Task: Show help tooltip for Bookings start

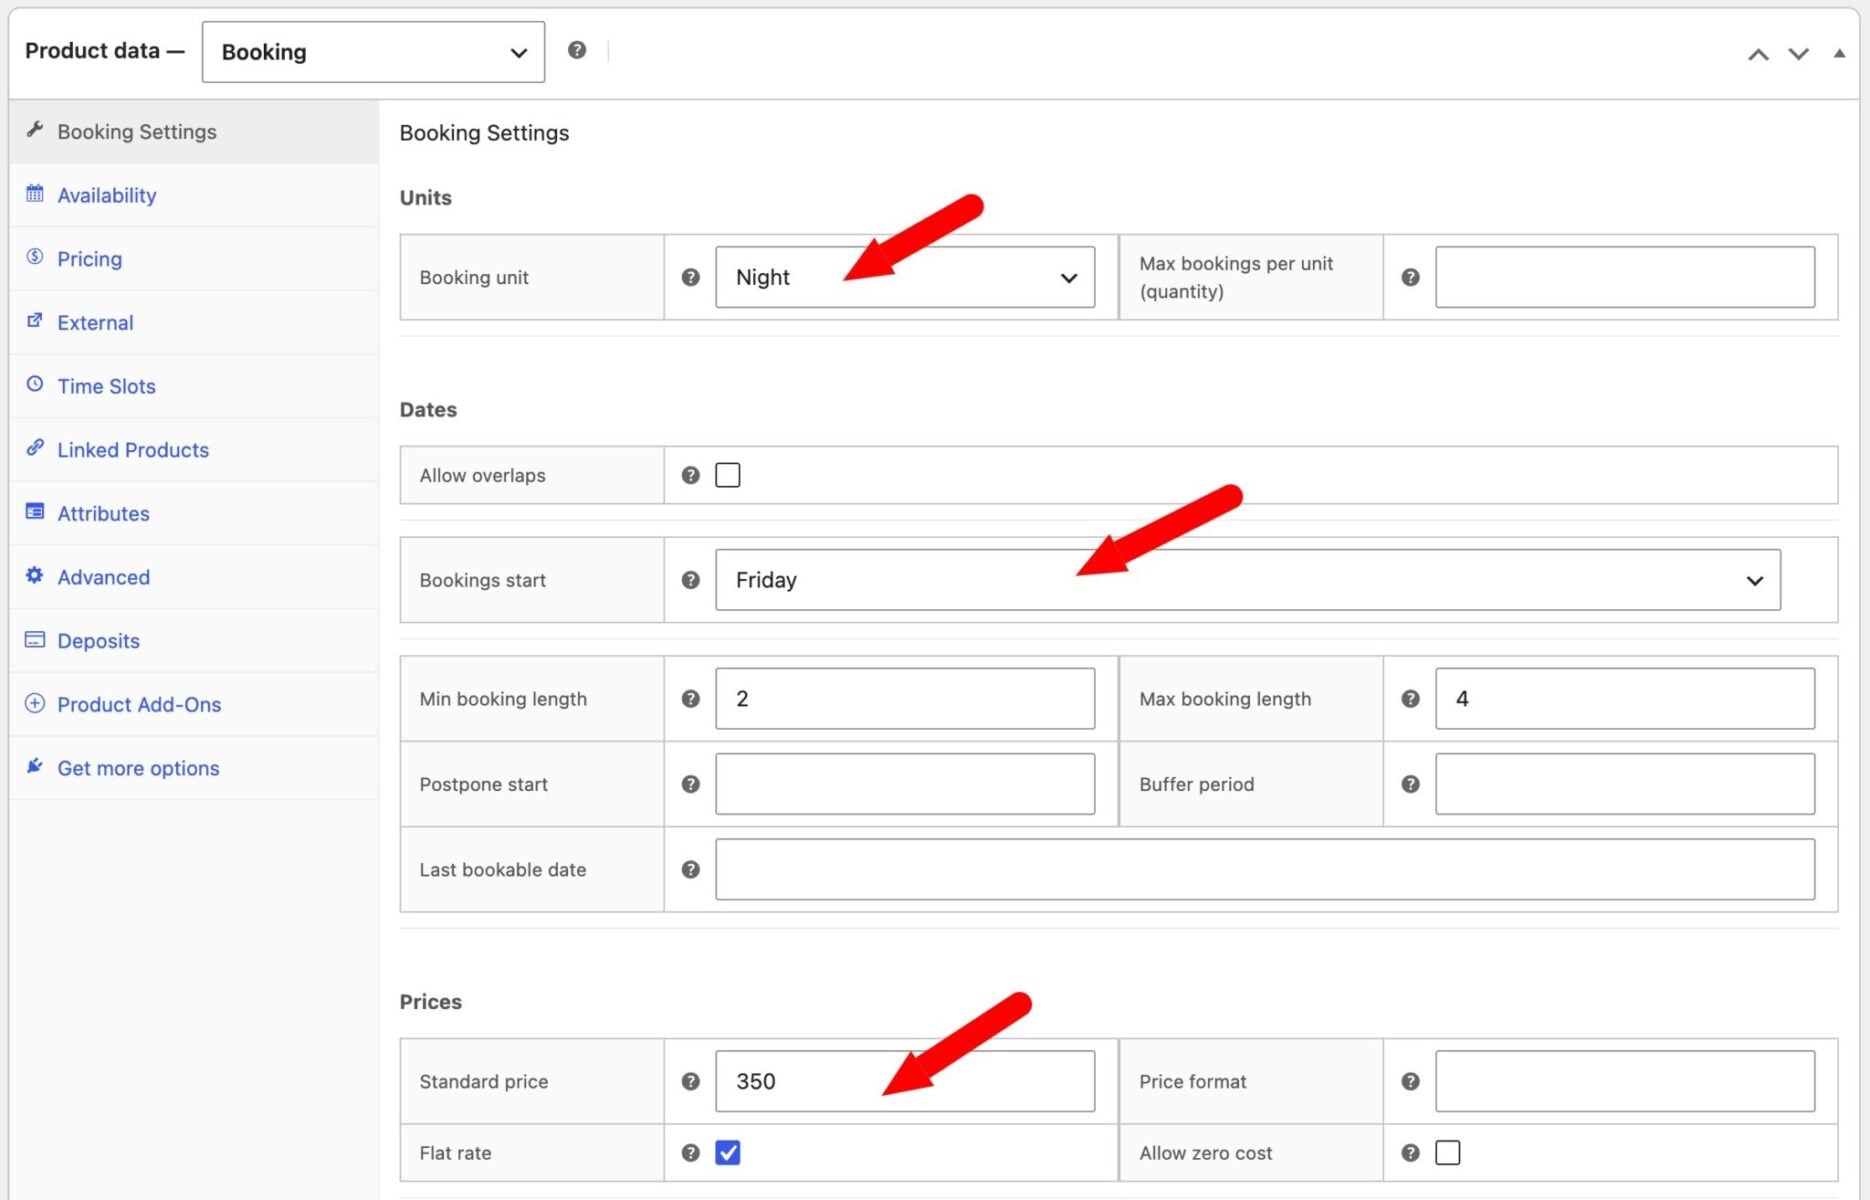Action: click(690, 580)
